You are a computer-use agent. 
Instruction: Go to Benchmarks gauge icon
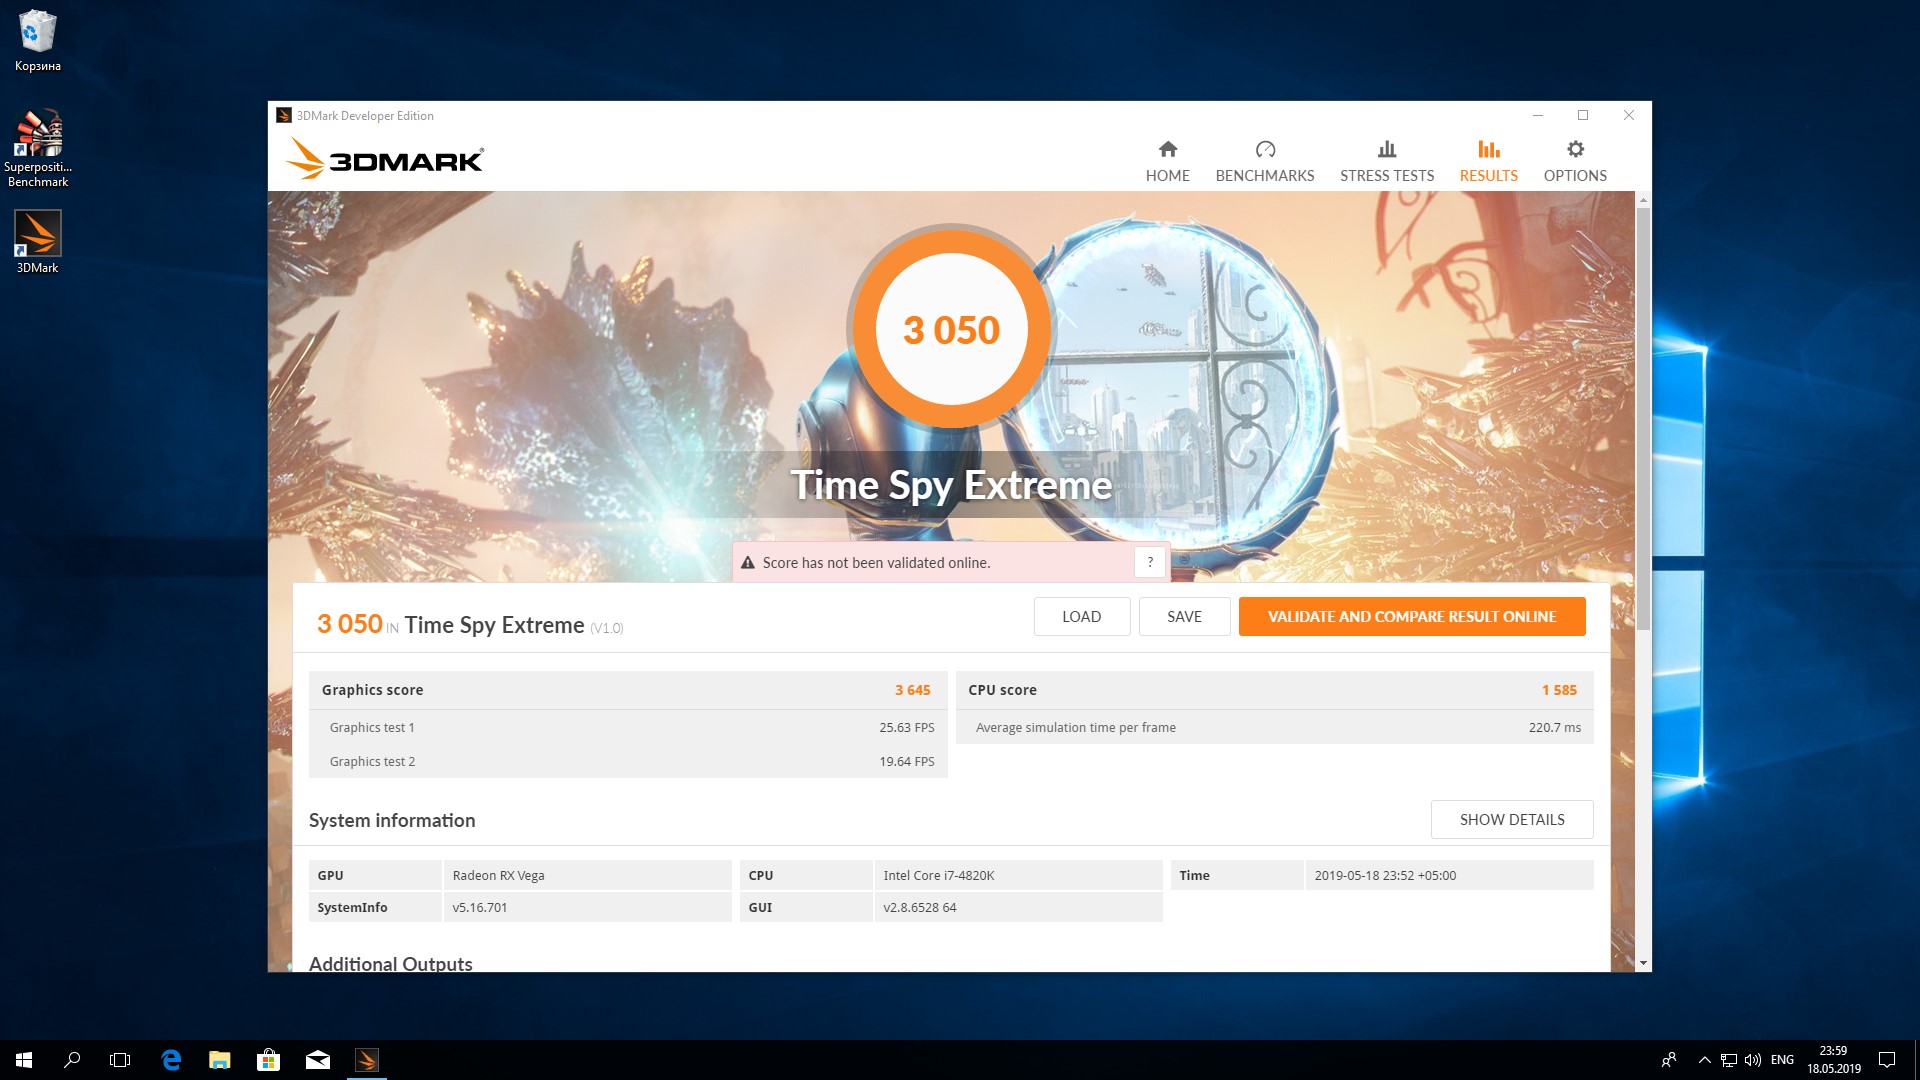click(1265, 150)
